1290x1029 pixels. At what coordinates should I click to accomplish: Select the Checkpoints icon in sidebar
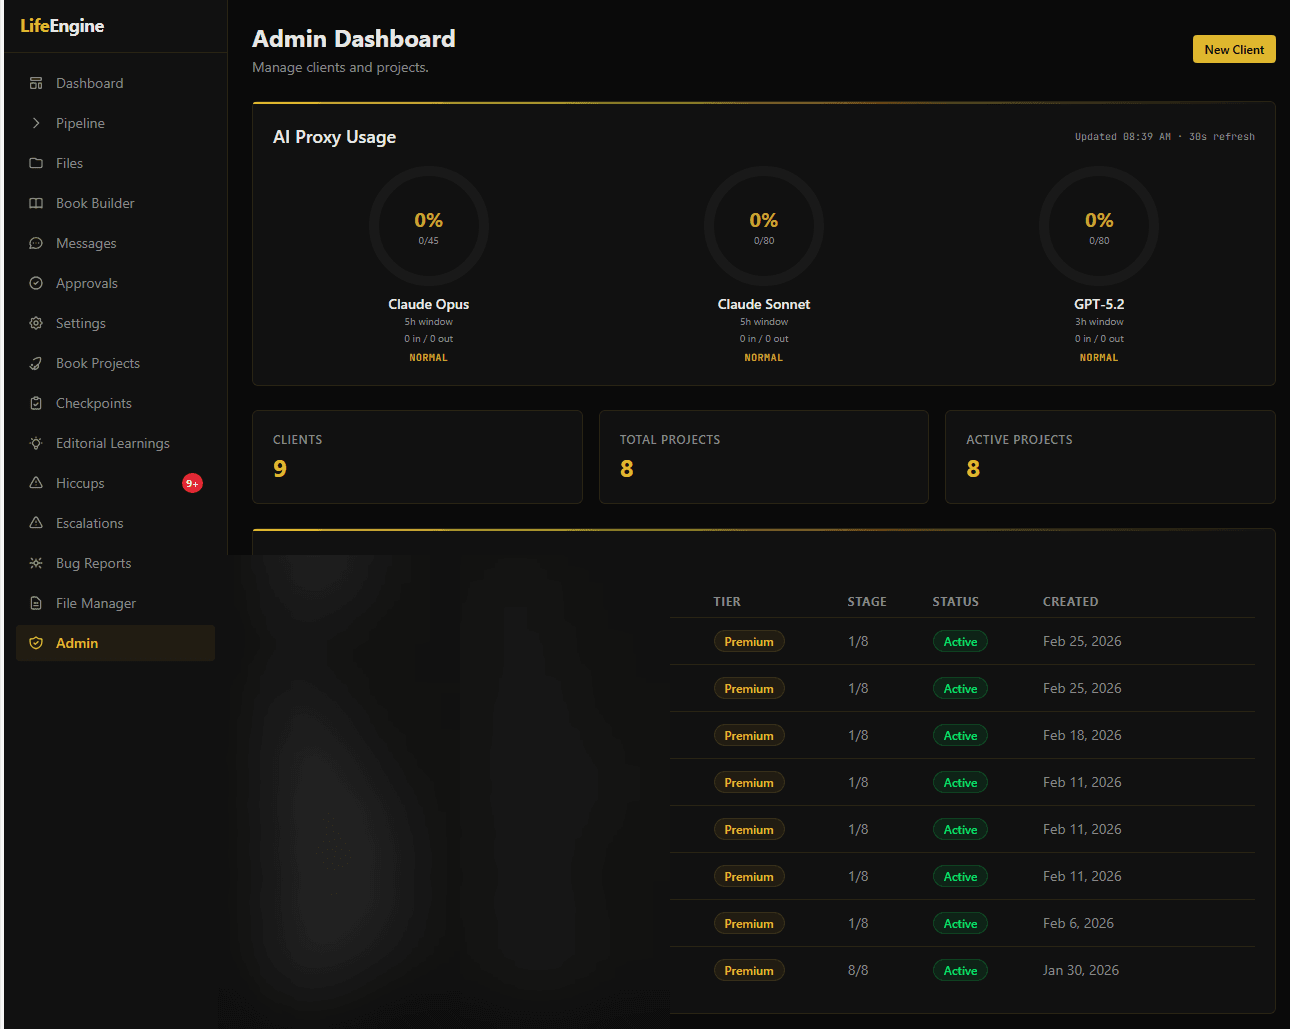(36, 403)
